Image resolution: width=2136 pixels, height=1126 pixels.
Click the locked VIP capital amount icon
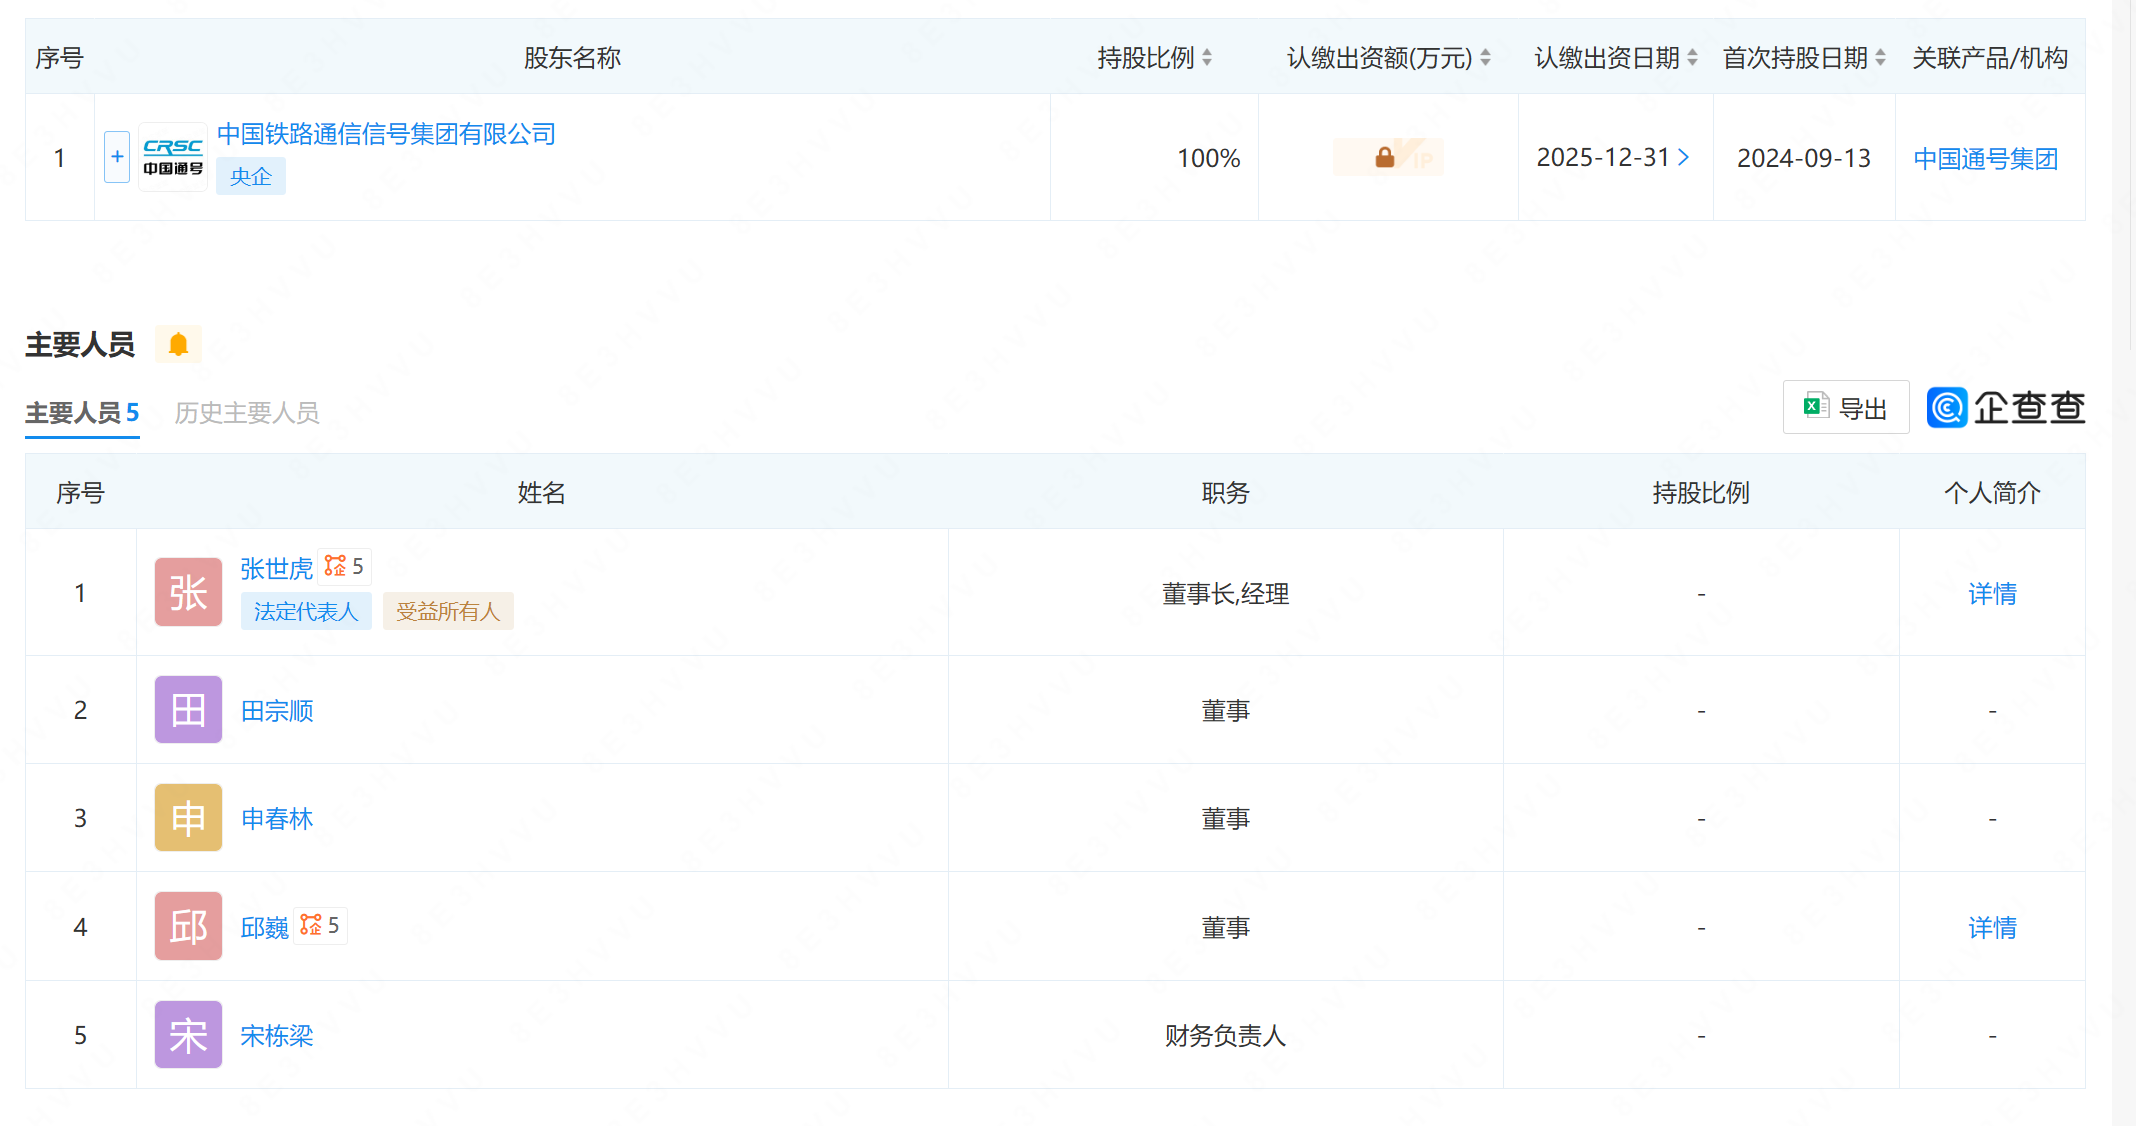[1386, 157]
